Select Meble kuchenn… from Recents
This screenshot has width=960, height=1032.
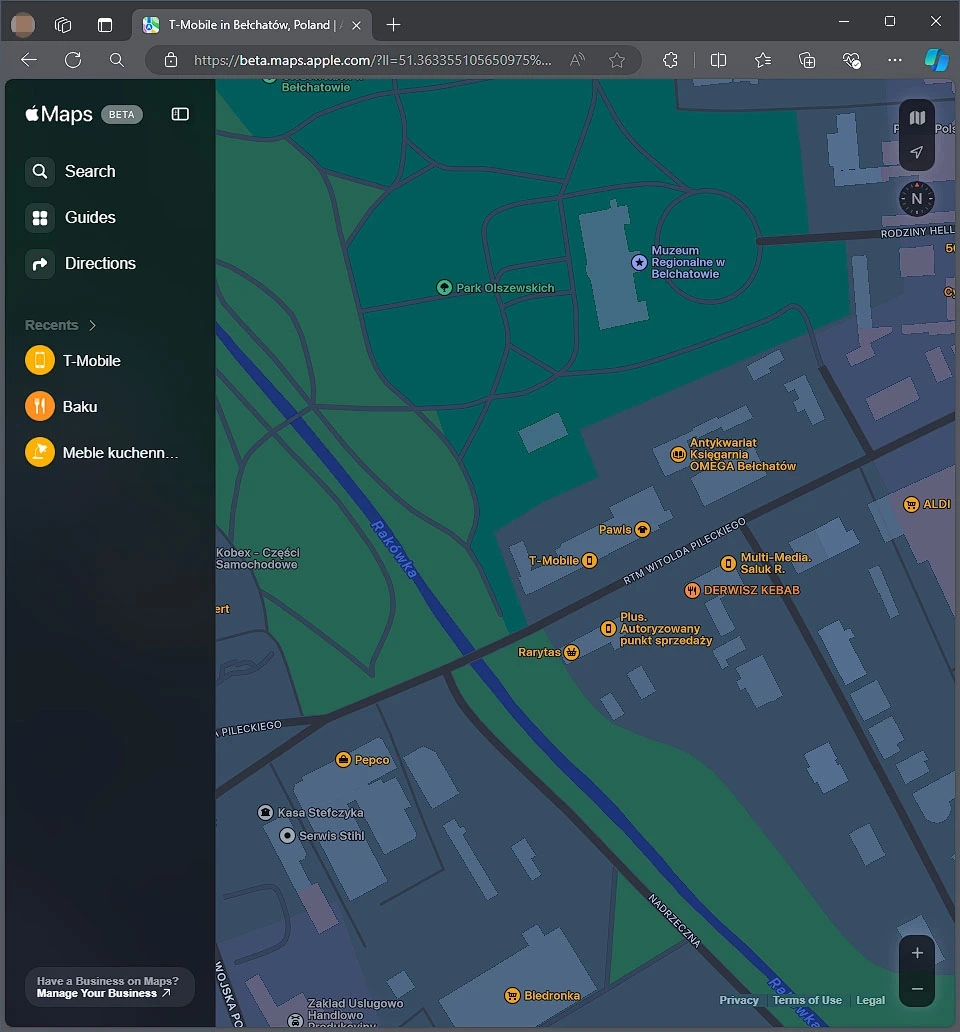pyautogui.click(x=102, y=453)
